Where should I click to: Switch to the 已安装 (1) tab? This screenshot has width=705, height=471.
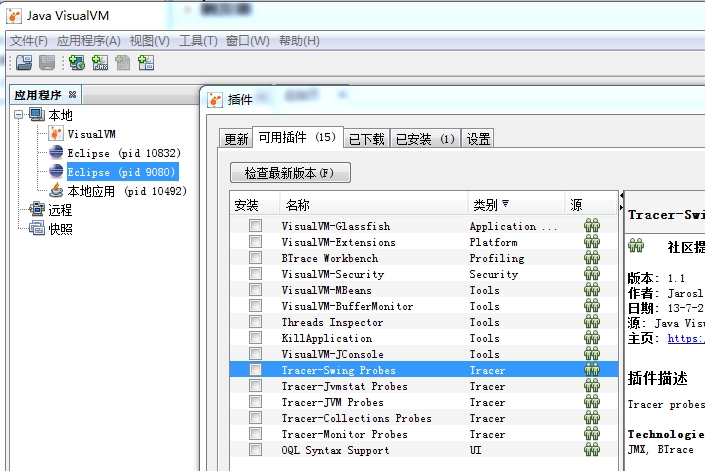425,138
